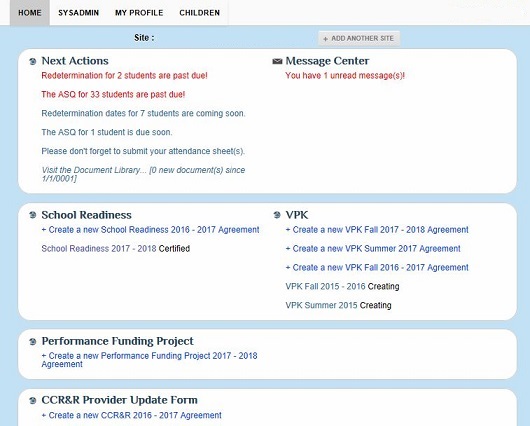Click the CCR&R Provider Update Form icon
Image resolution: width=530 pixels, height=426 pixels.
pyautogui.click(x=33, y=401)
